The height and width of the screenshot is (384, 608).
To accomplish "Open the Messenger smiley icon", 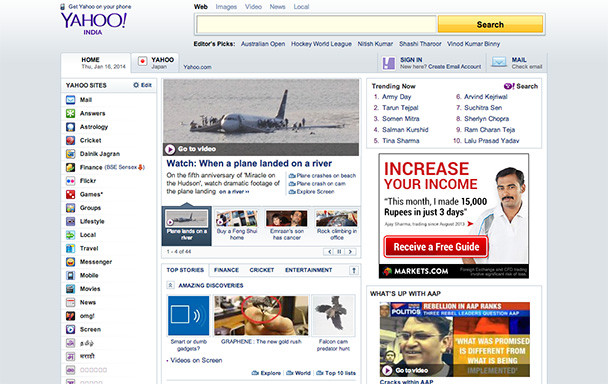I will (x=70, y=262).
